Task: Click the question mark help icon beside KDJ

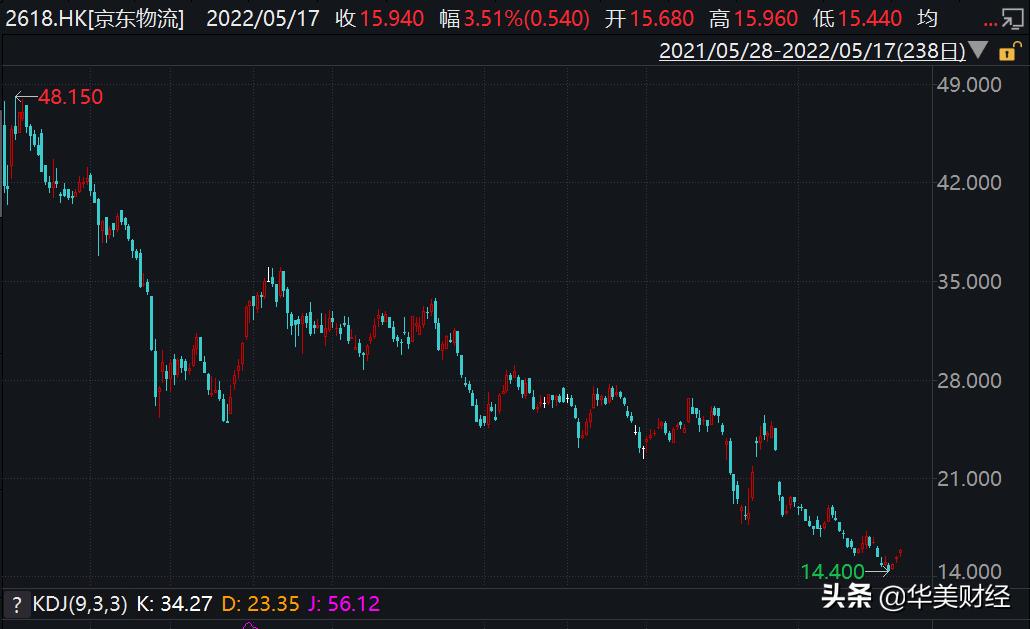Action: 18,605
